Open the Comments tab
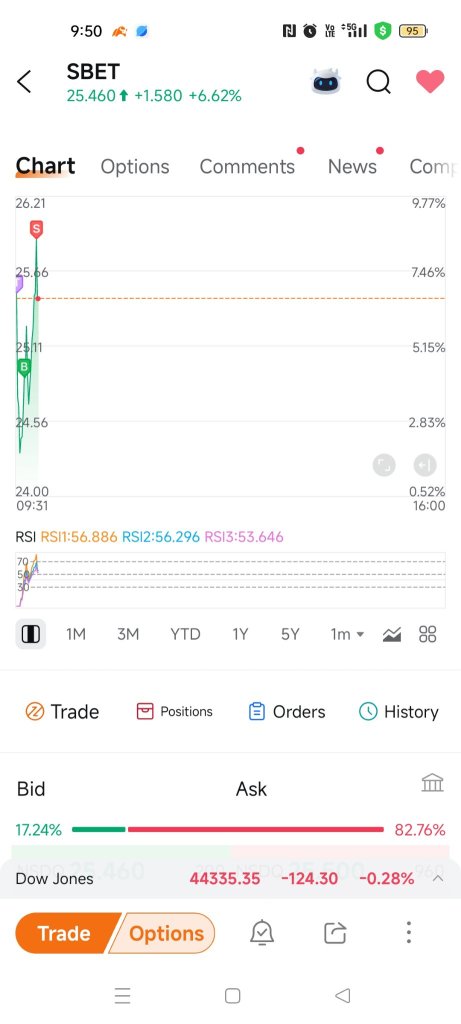Viewport: 461px width, 1024px height. pos(247,167)
